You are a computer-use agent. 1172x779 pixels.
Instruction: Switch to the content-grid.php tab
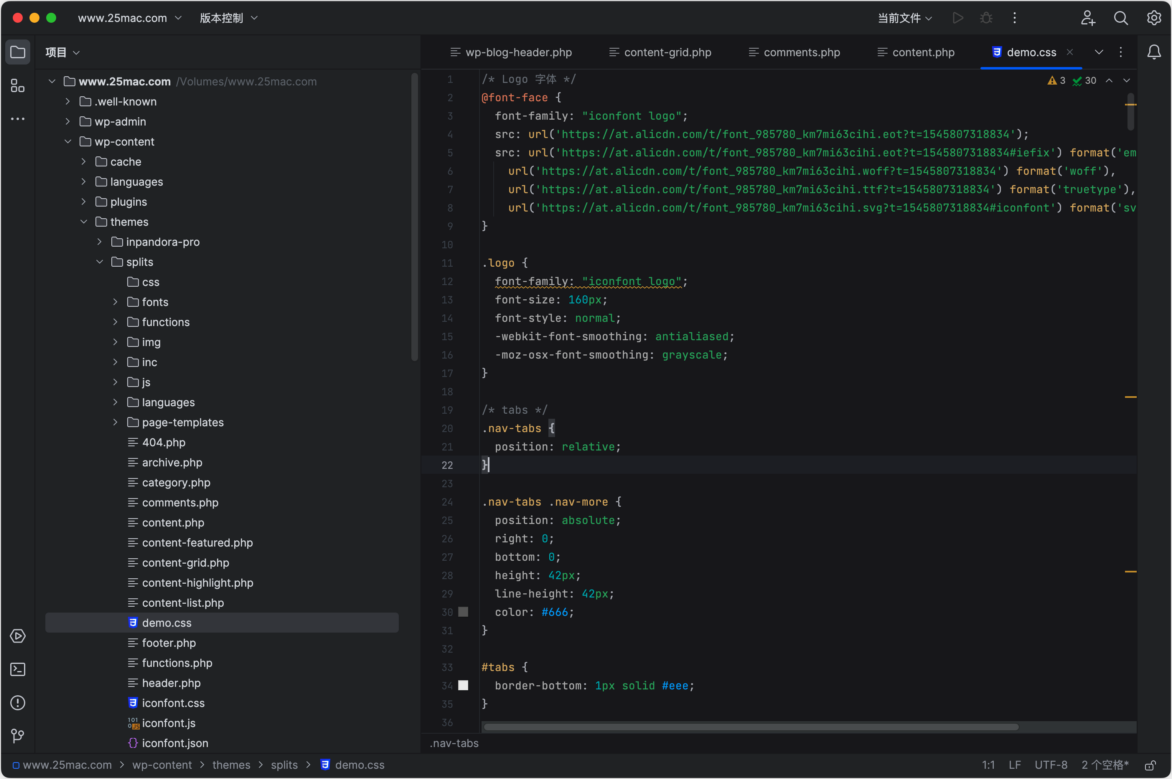click(x=661, y=52)
